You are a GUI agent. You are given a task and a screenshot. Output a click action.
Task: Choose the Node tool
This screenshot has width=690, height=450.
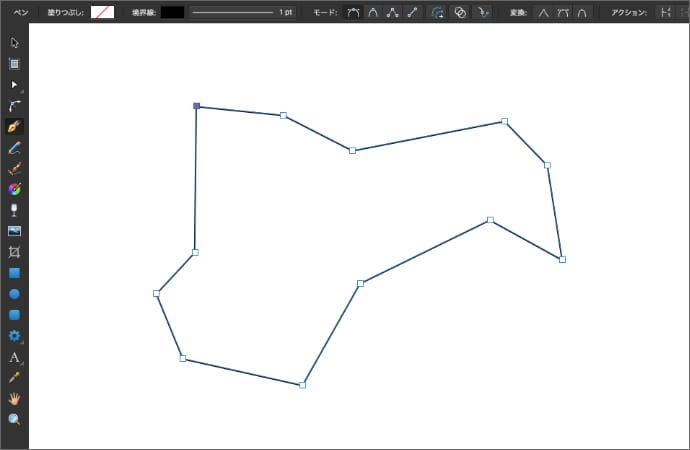[x=14, y=85]
